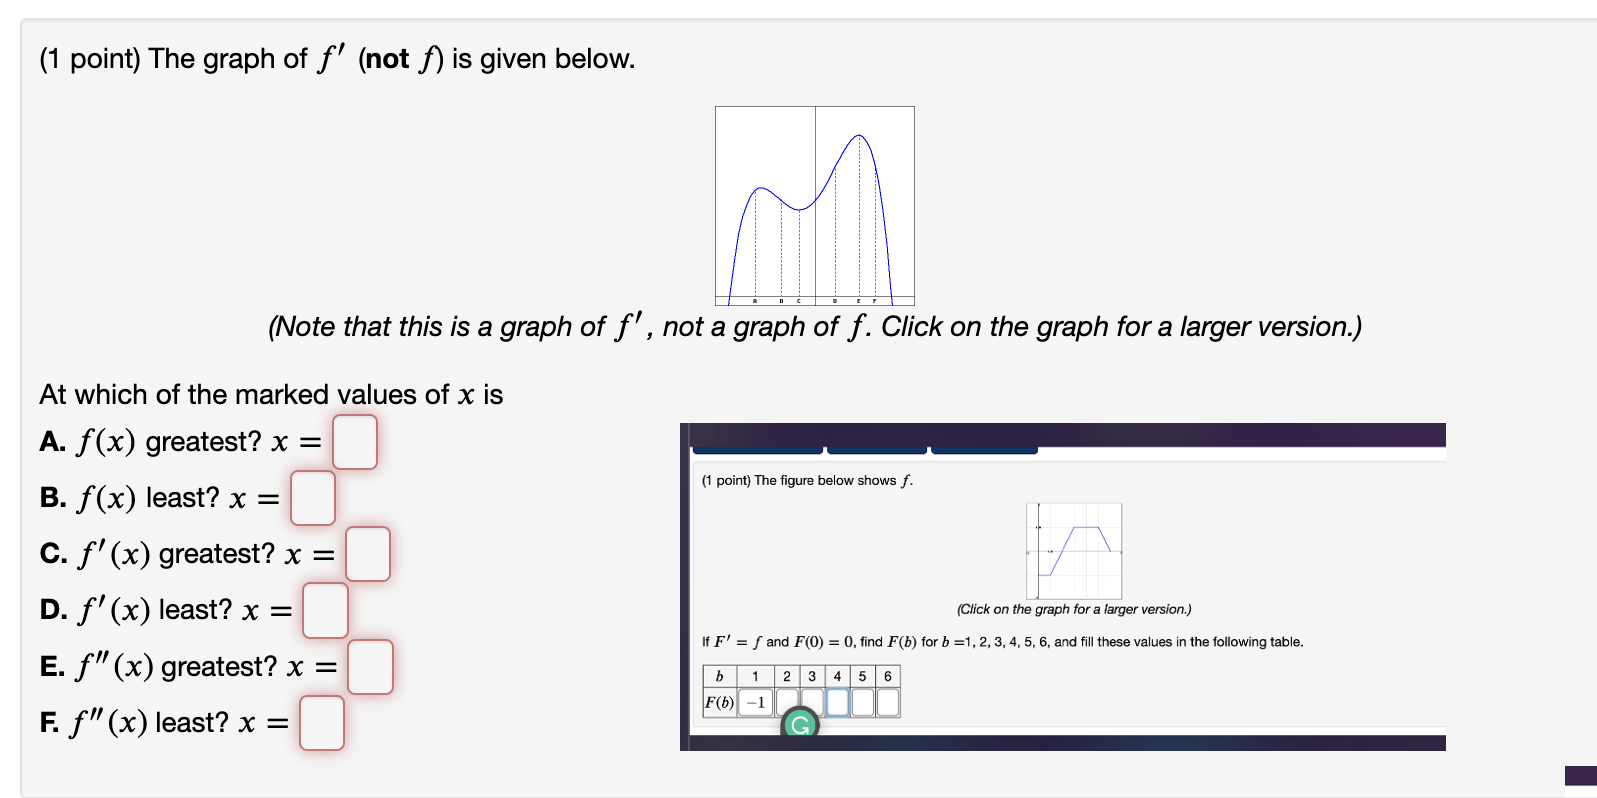Click the F(b) cell under b=3
Viewport: 1597px width, 798px height.
(x=812, y=701)
